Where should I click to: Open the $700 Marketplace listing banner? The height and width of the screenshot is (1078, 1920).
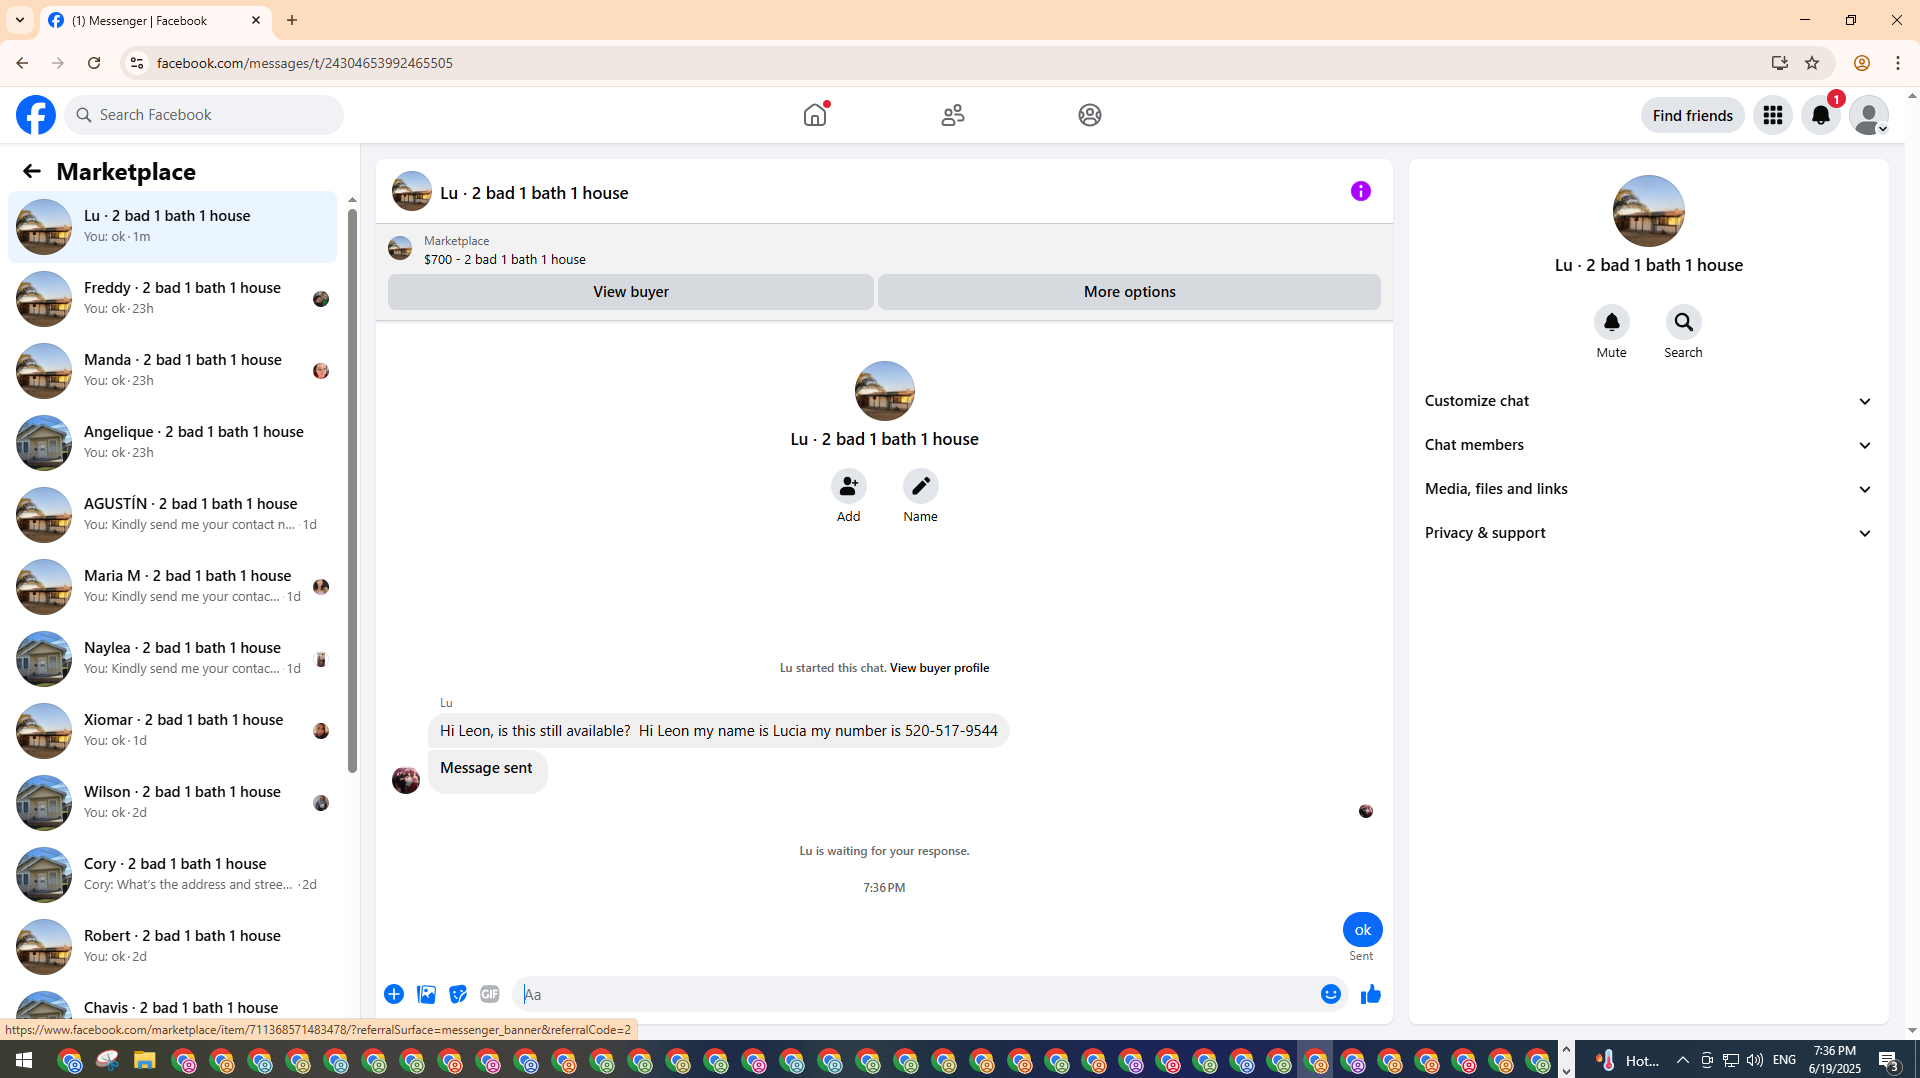click(884, 249)
